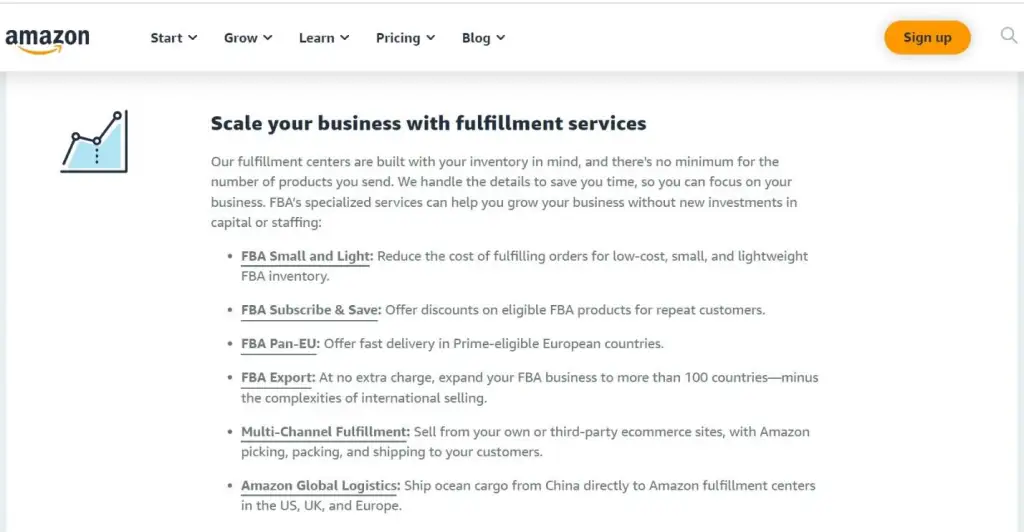Screen dimensions: 1024x532
Task: Click the Start menu label text
Action: [166, 38]
